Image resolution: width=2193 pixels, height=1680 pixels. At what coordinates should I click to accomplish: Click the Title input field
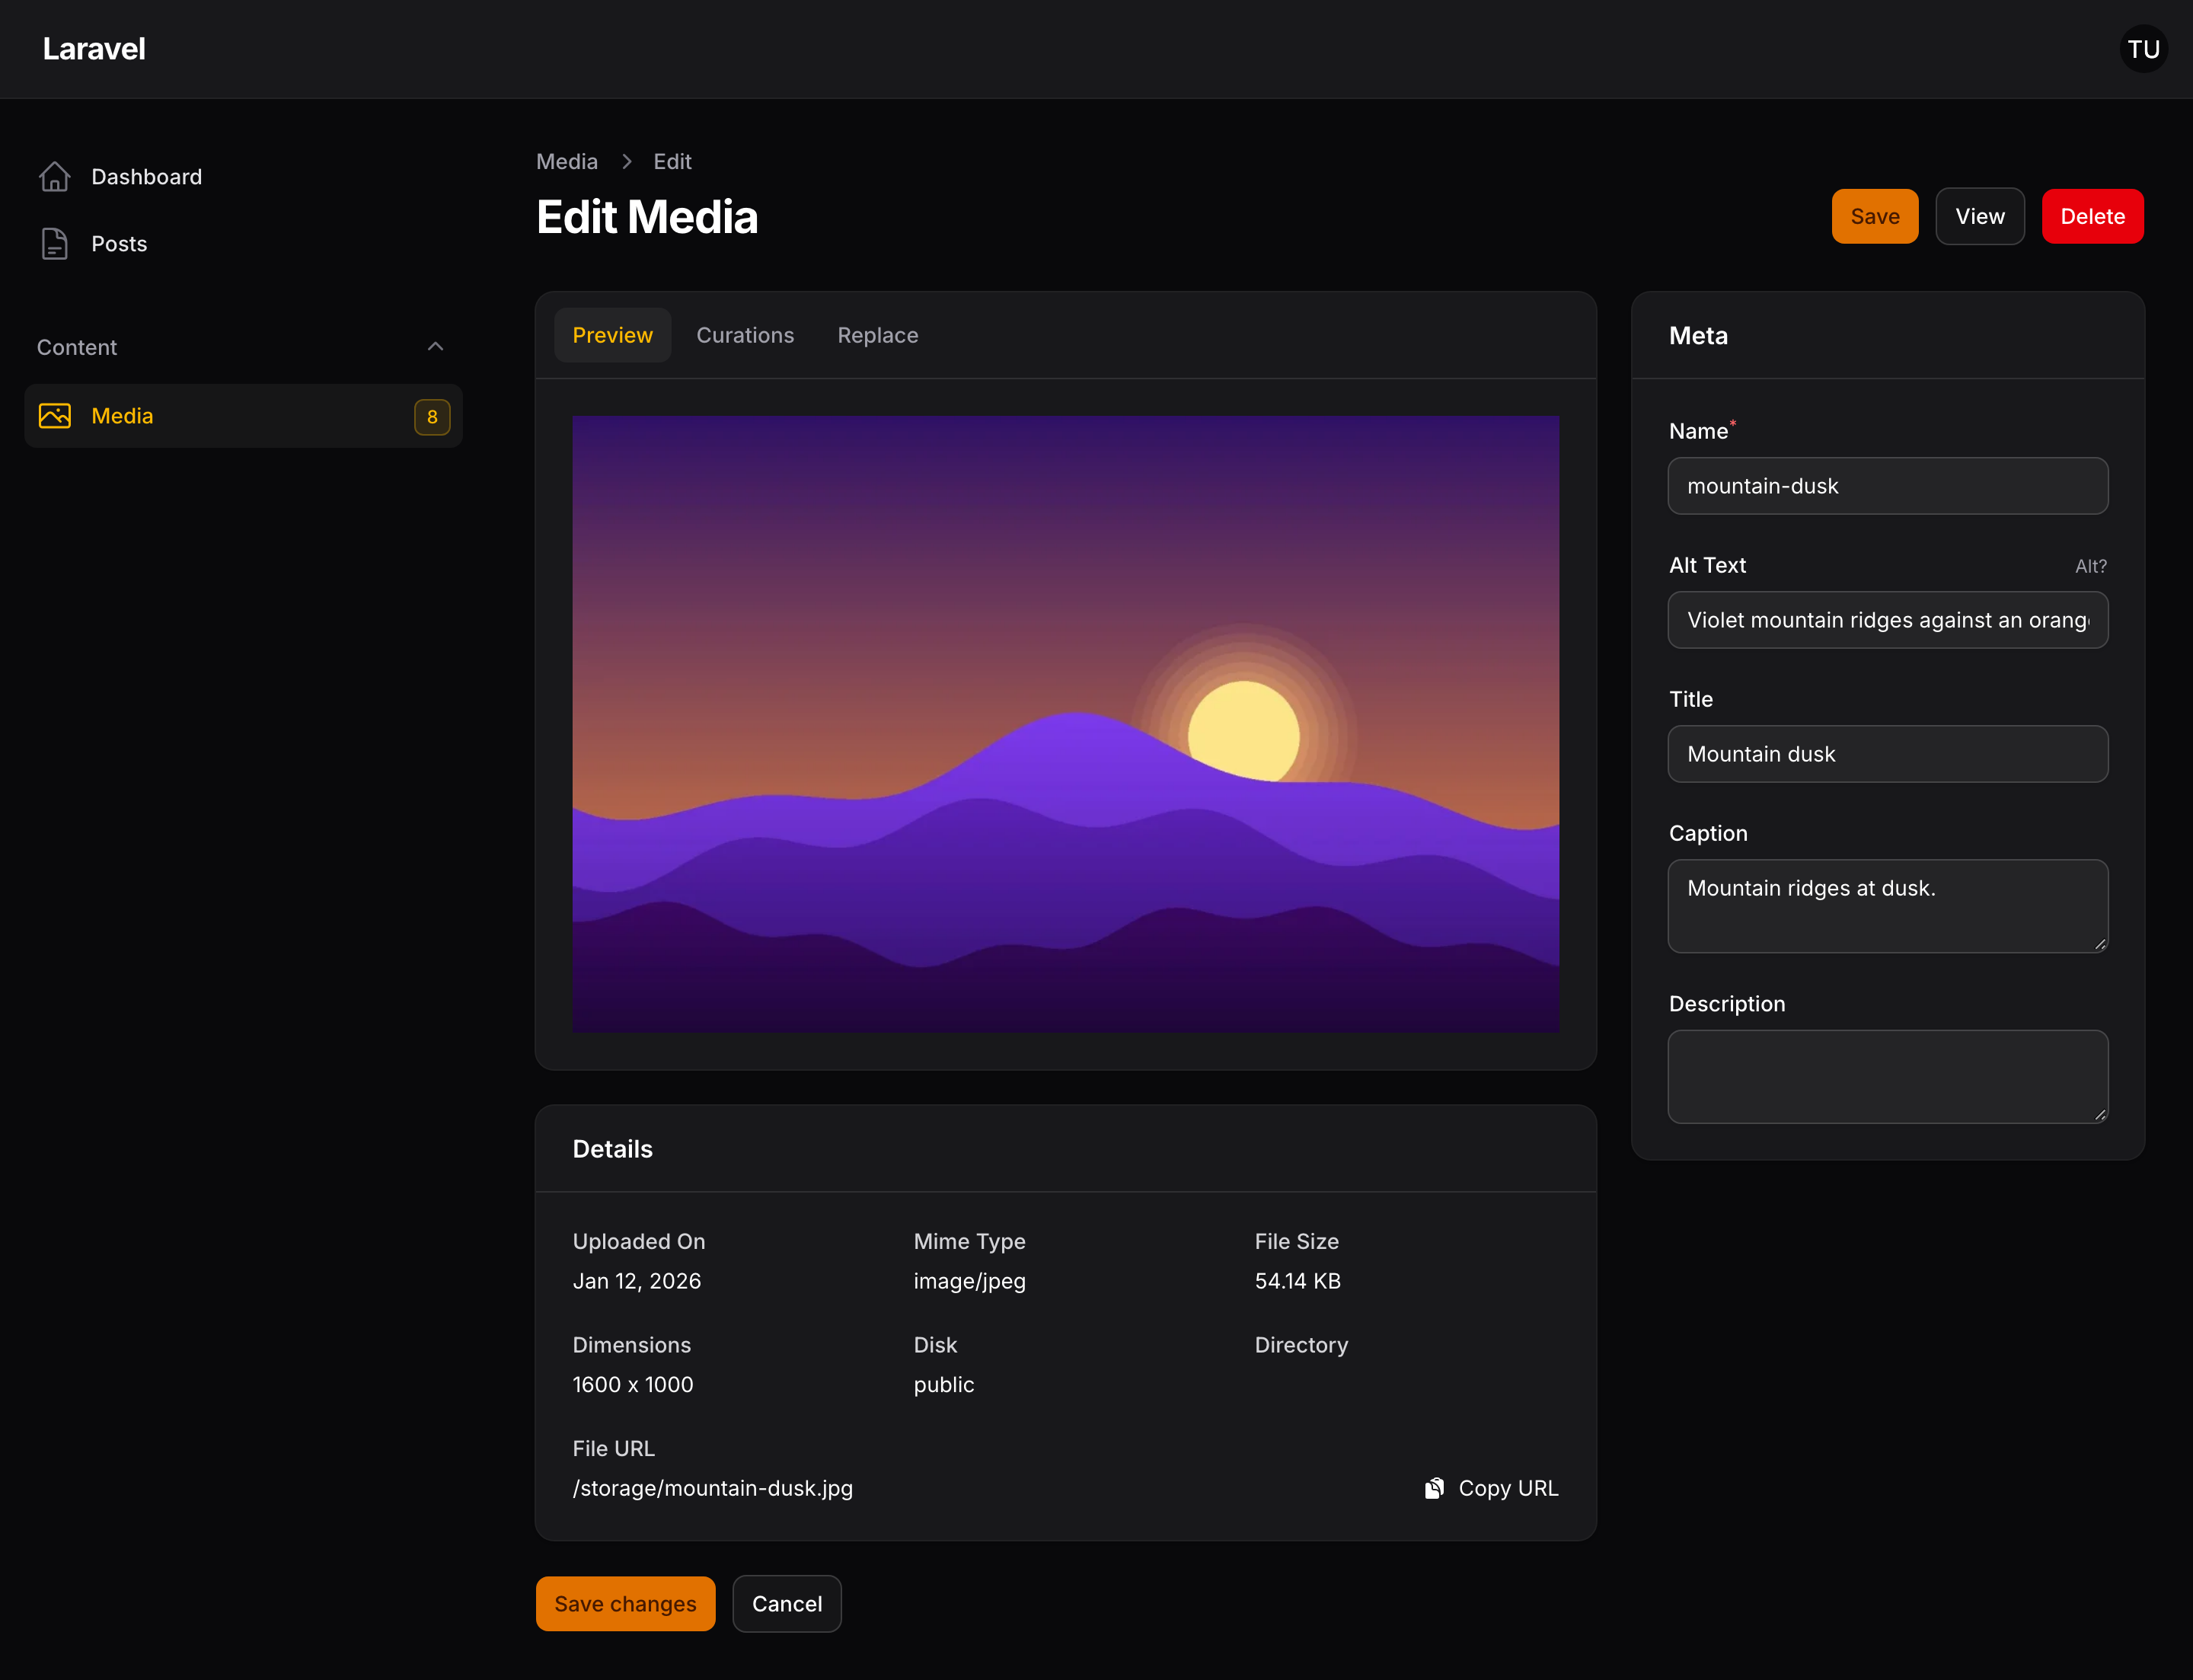1888,754
